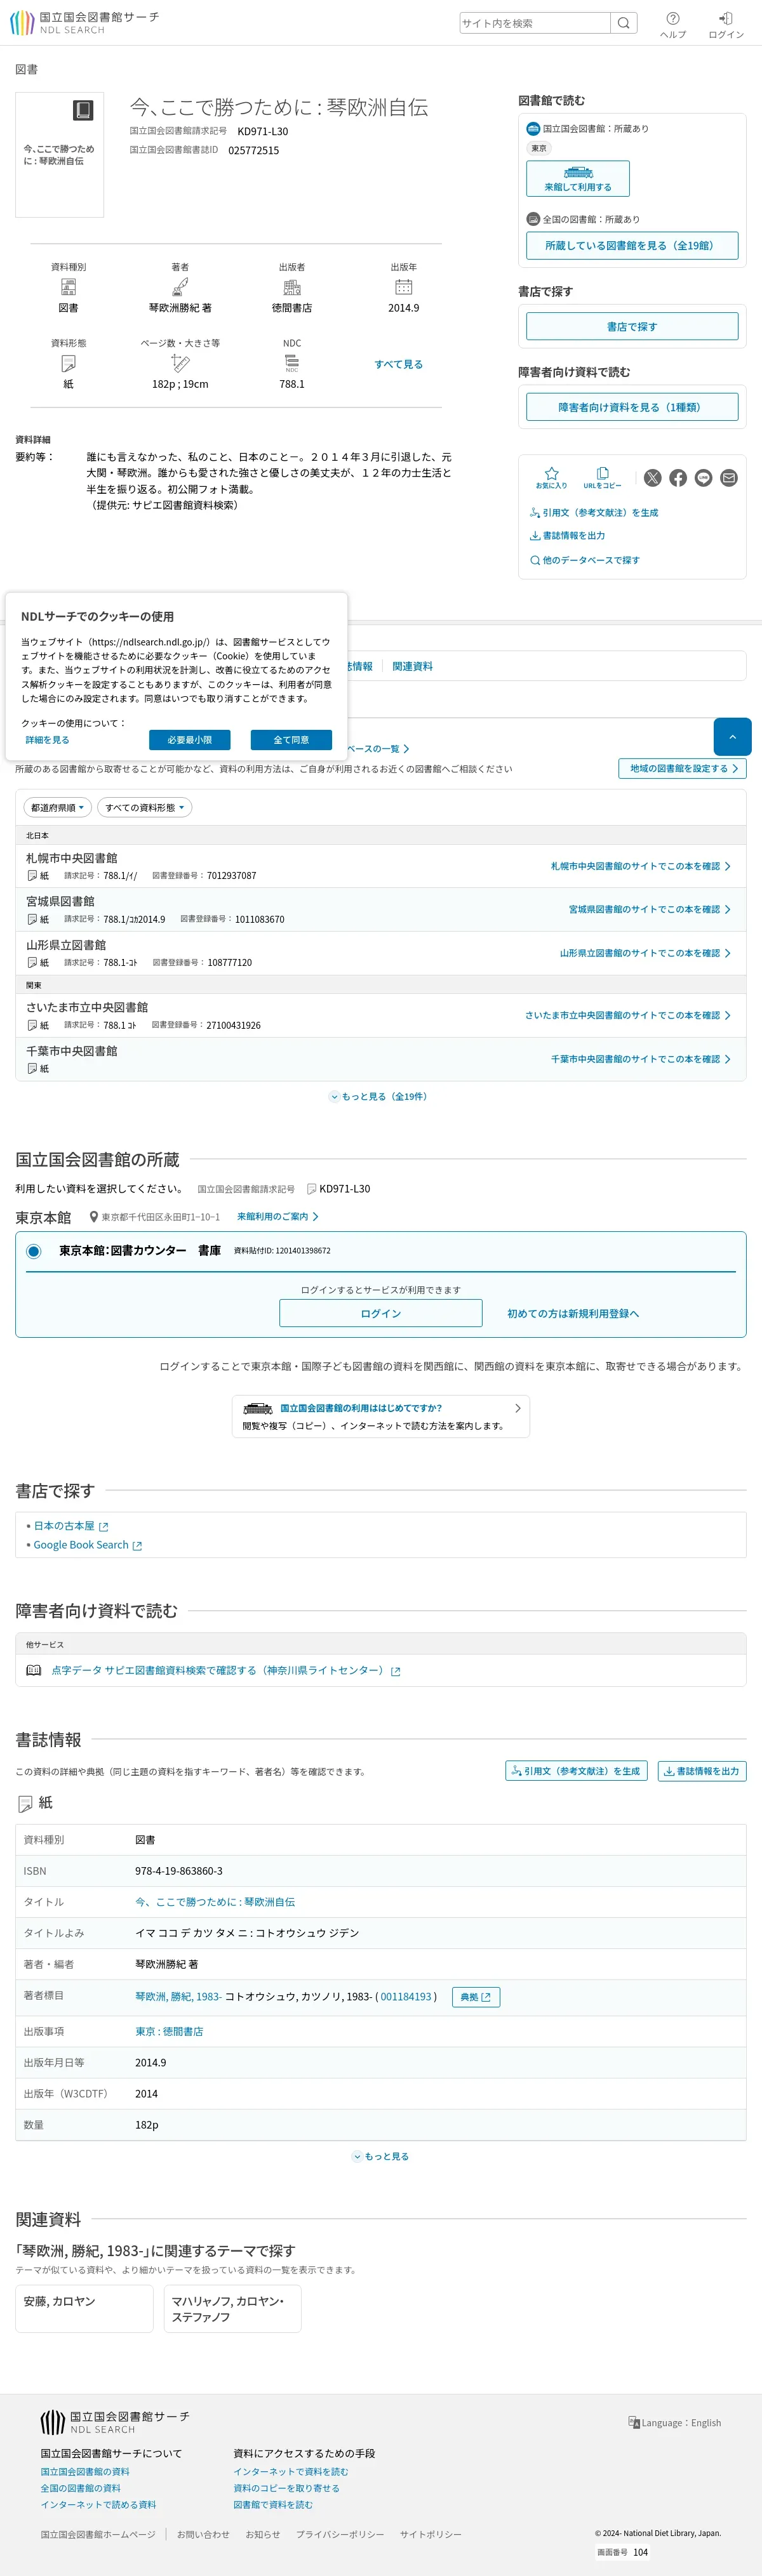Open publisher link 東京 : 徳間書店

(169, 2032)
